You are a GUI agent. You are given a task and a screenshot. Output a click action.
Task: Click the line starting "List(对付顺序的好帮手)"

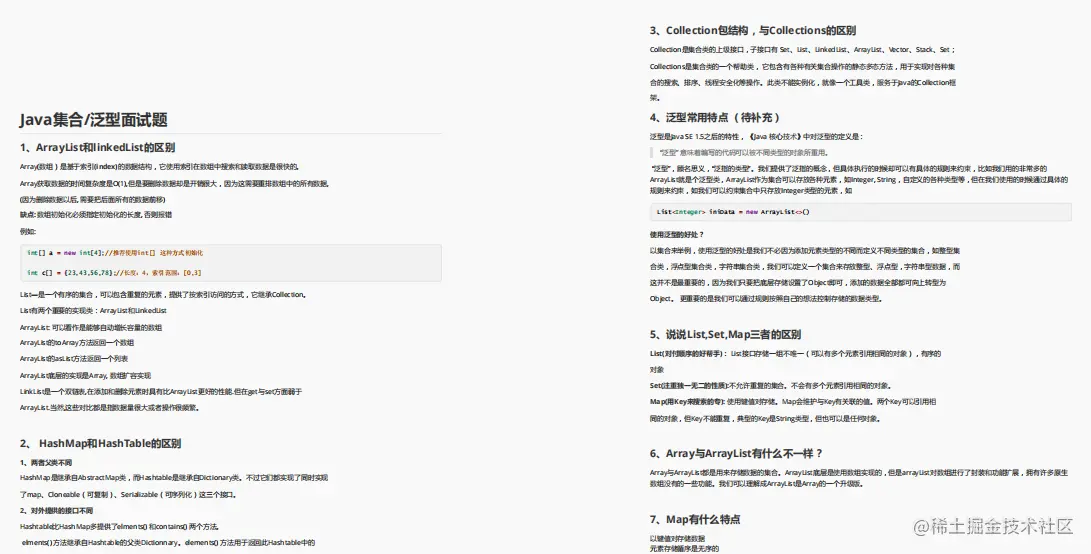[795, 354]
